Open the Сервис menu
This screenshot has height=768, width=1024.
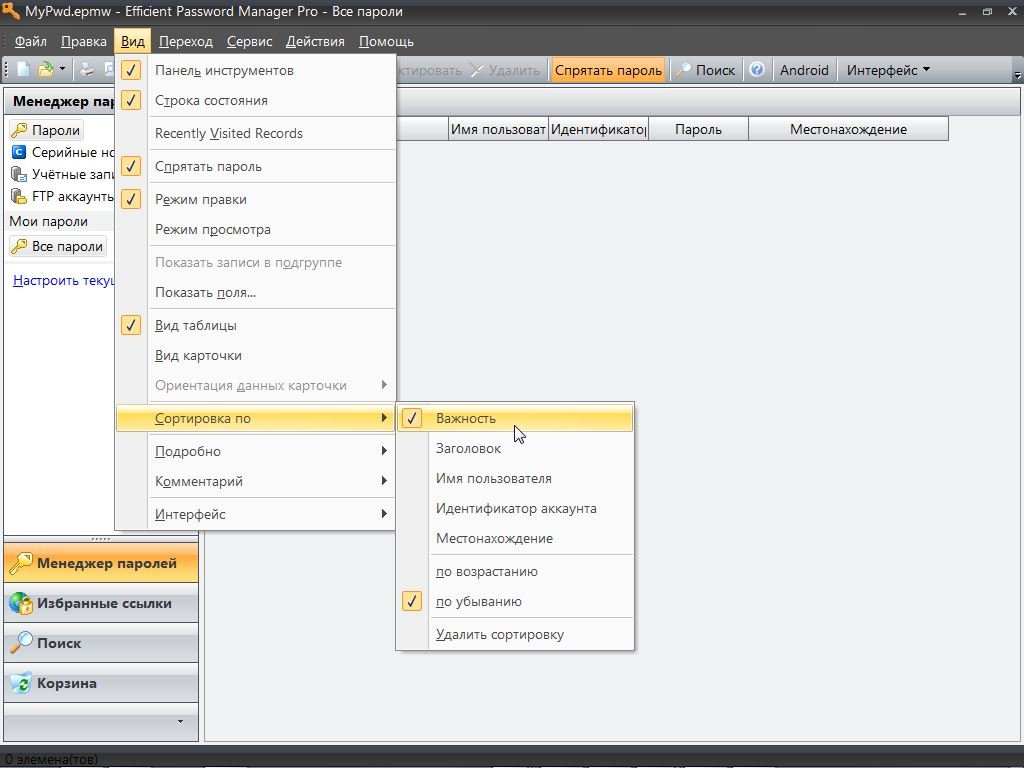click(x=249, y=41)
